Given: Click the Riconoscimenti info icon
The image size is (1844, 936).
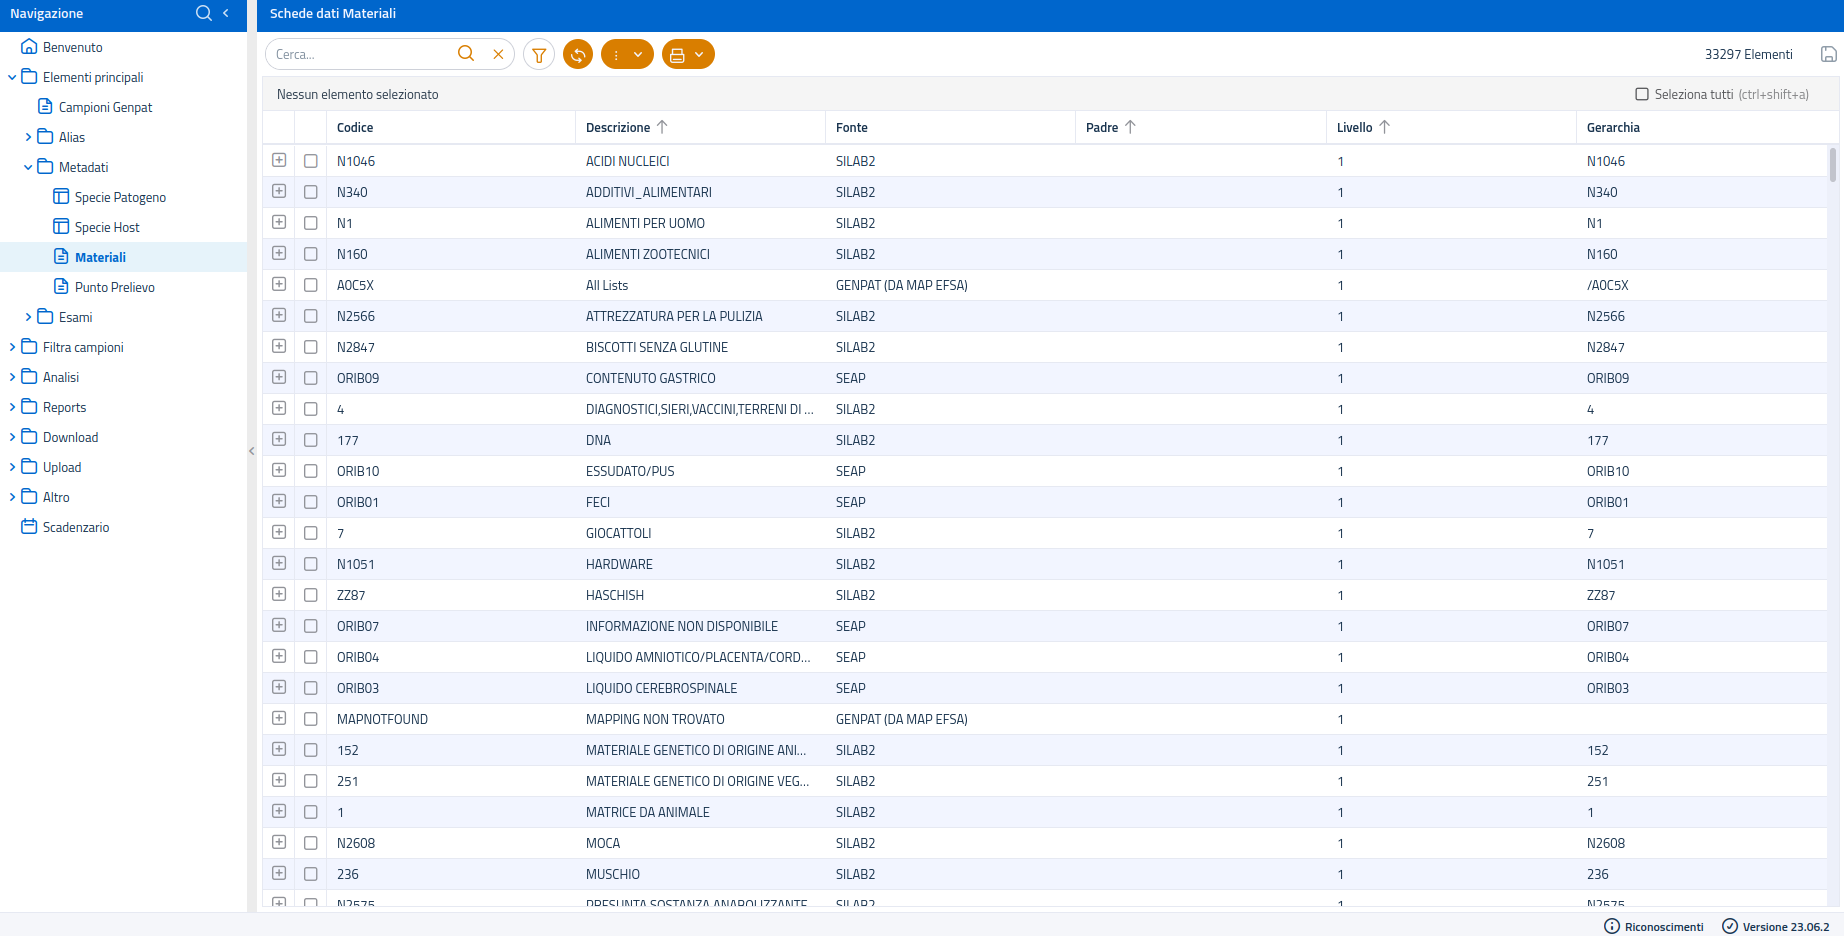Looking at the screenshot, I should point(1612,927).
